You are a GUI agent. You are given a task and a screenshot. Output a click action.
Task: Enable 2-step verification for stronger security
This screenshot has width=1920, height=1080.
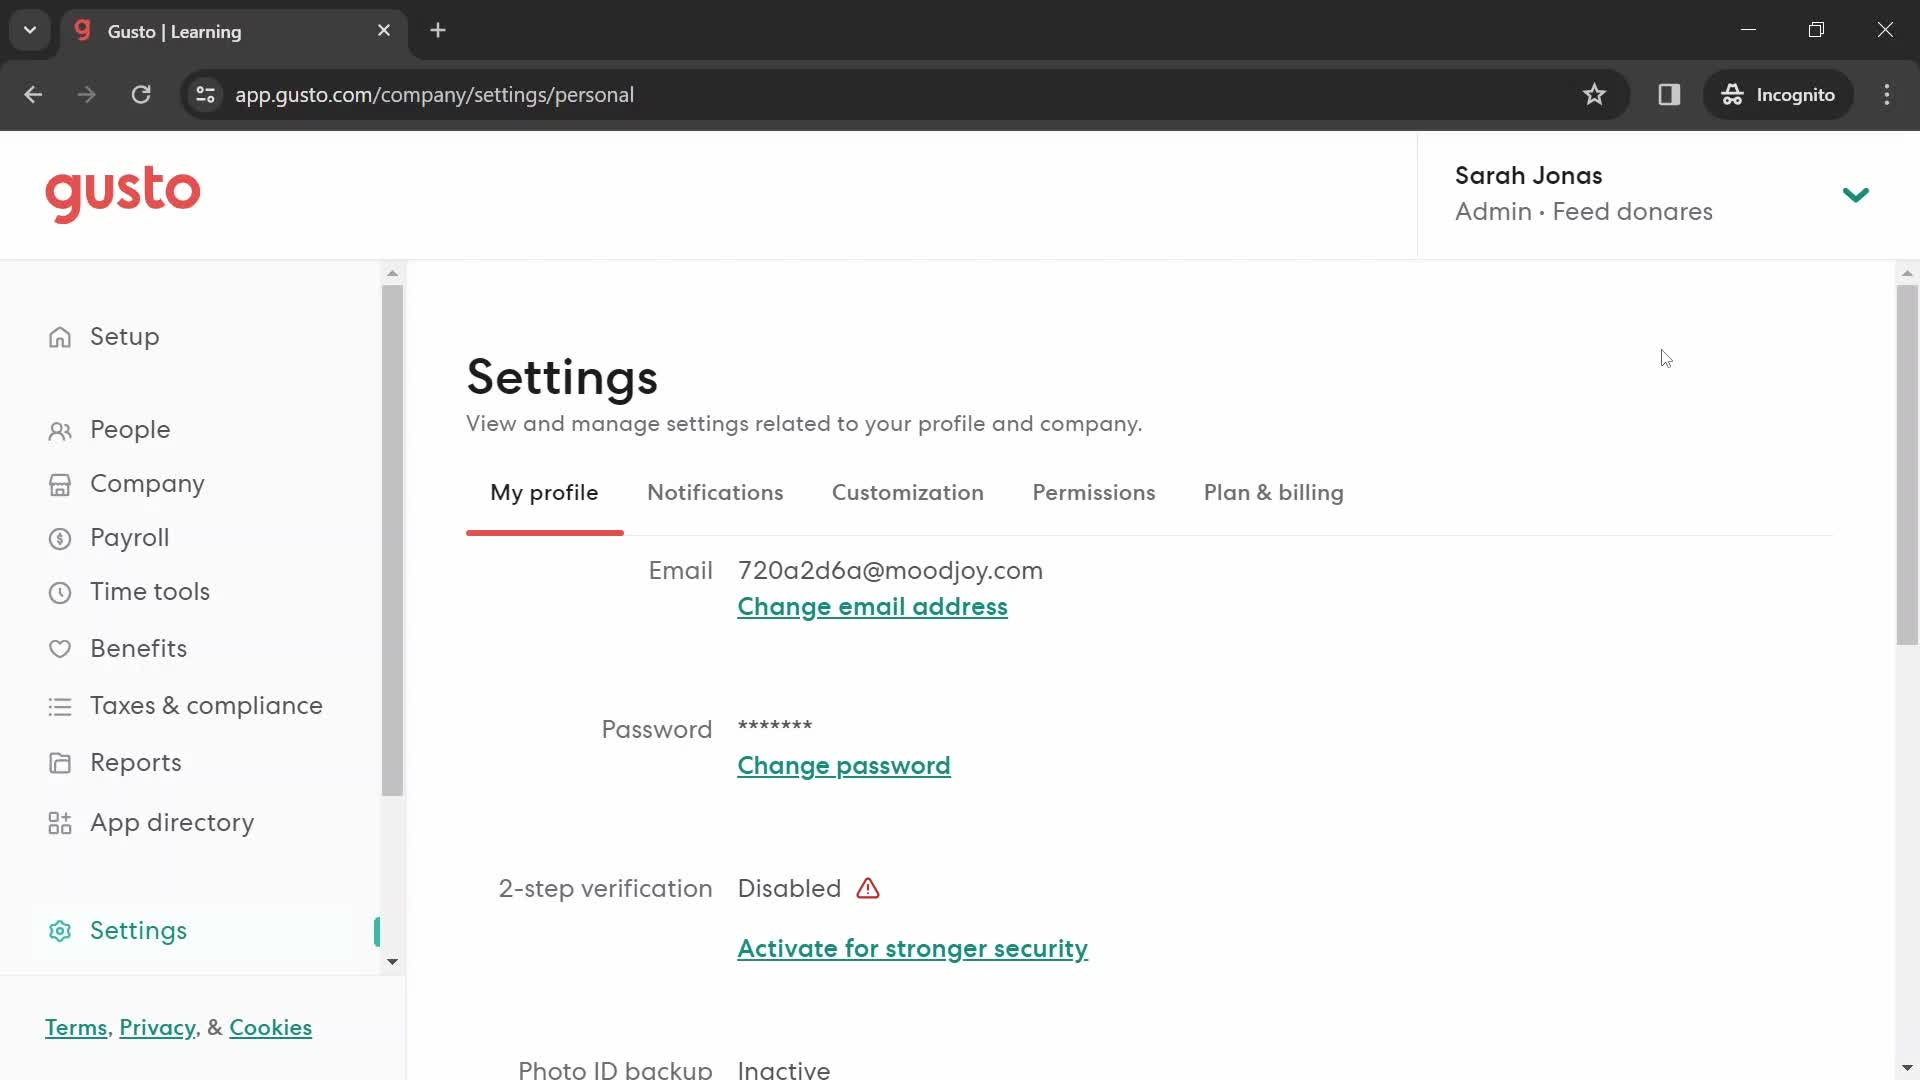913,948
